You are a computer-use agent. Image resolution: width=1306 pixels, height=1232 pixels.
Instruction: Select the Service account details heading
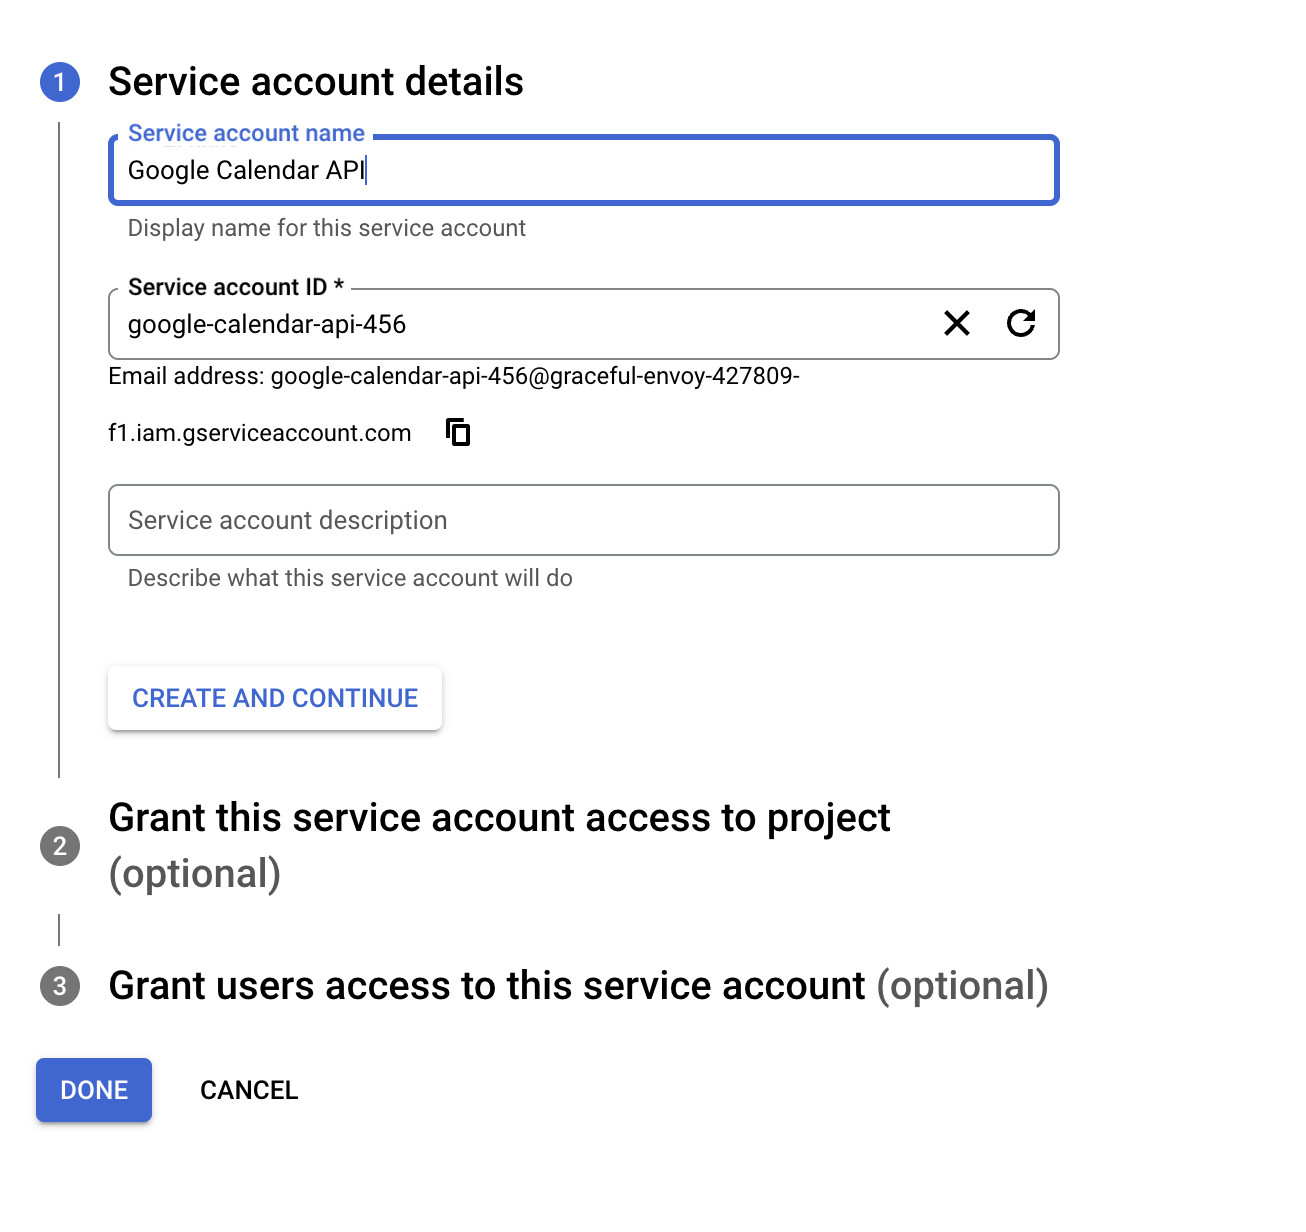(316, 82)
